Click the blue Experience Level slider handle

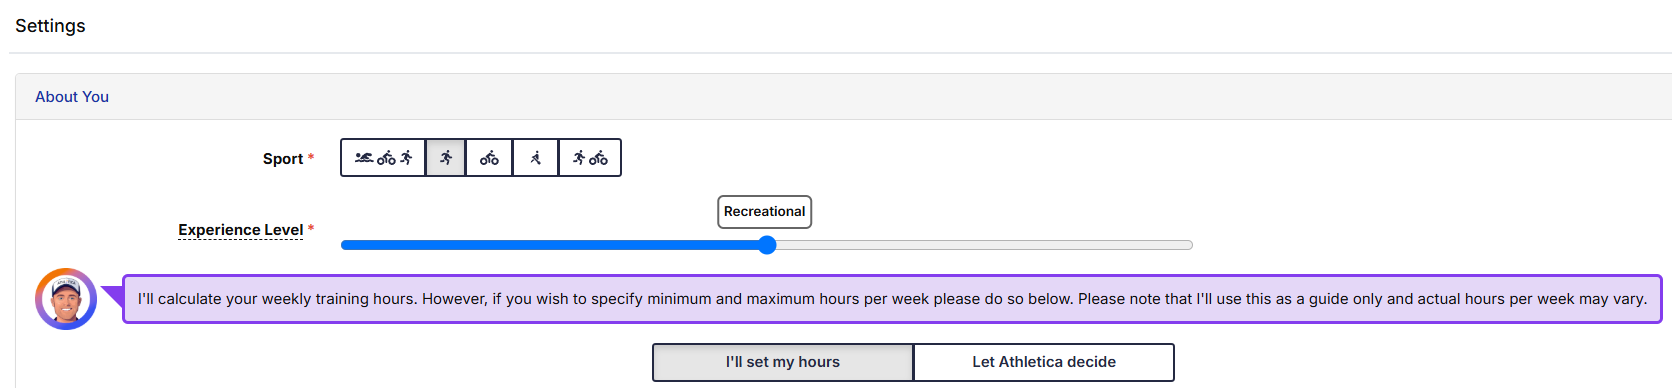(767, 245)
